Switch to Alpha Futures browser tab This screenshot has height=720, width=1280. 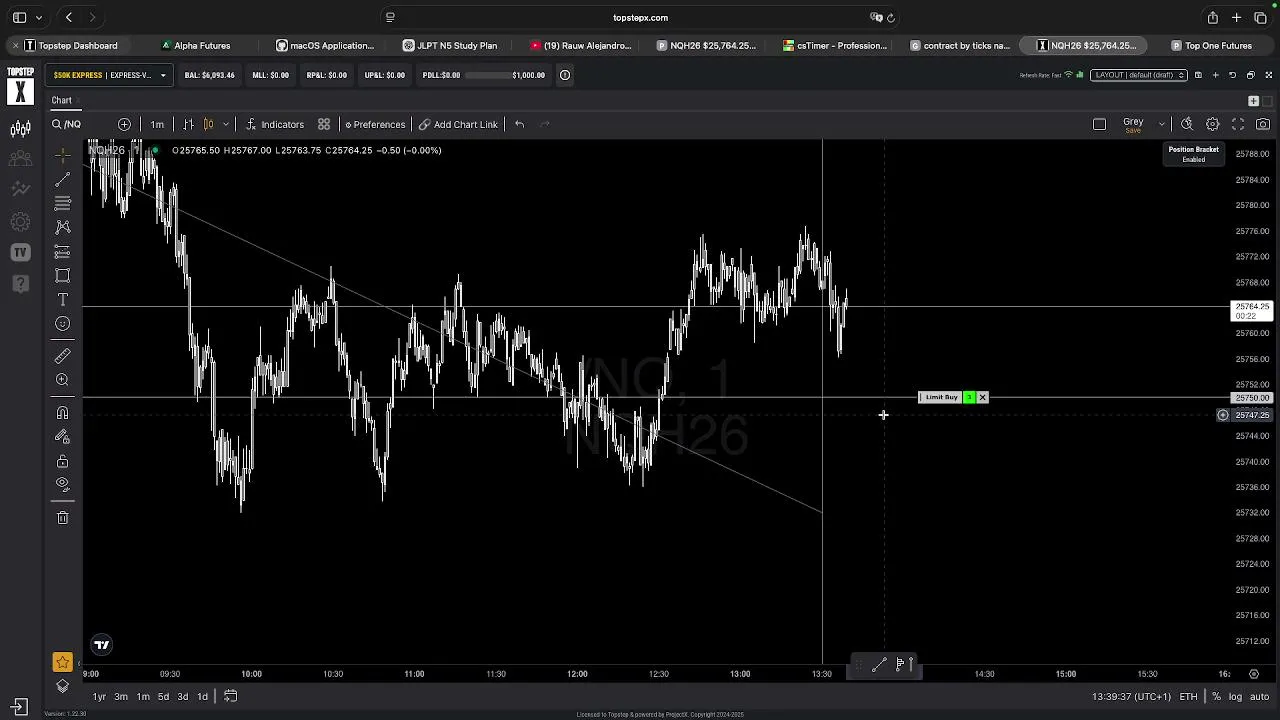coord(196,45)
